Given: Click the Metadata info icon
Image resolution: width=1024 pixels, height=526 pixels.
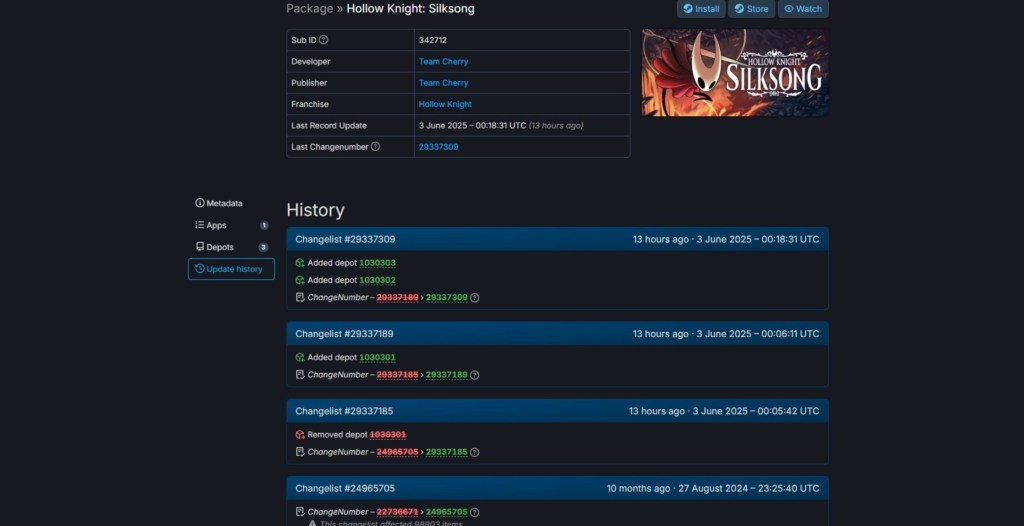Looking at the screenshot, I should (200, 203).
